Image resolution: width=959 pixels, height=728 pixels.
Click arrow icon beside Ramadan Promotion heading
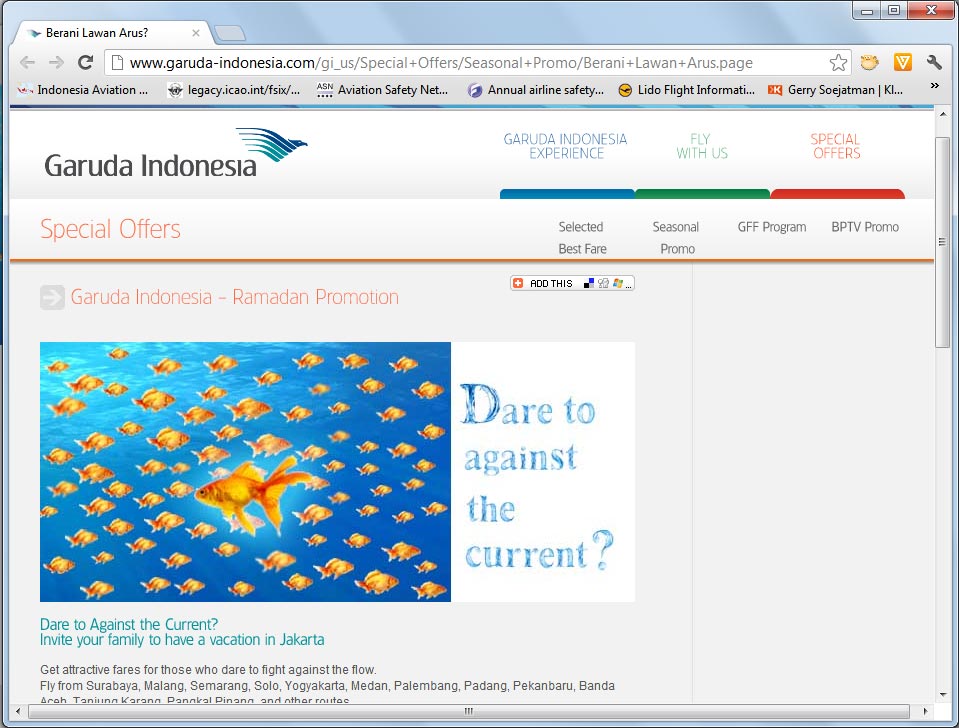[52, 297]
